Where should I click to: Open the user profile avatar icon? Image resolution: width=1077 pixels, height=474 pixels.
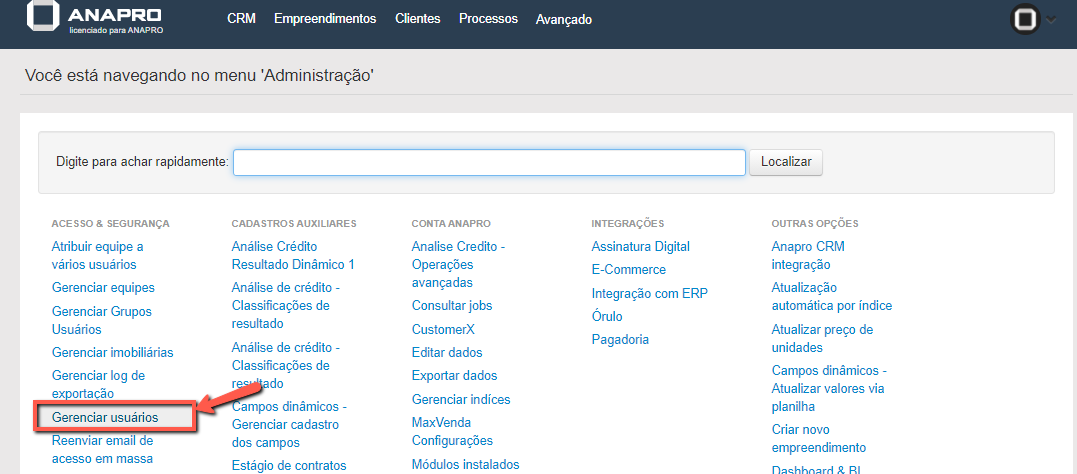1024,20
